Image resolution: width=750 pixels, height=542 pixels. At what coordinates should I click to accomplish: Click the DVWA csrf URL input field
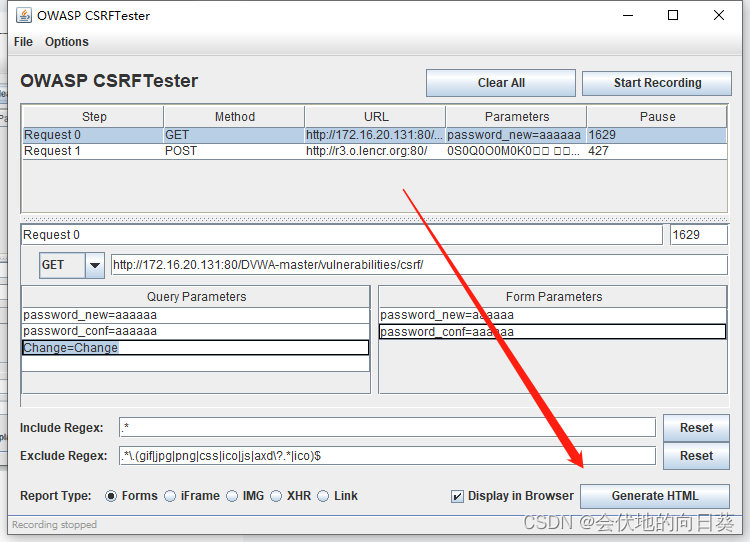419,265
